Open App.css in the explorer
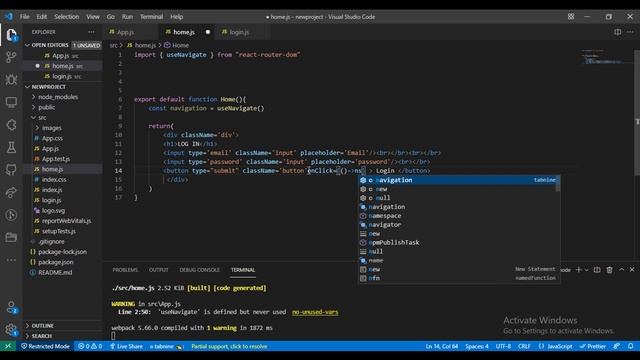The width and height of the screenshot is (640, 360). coord(52,138)
